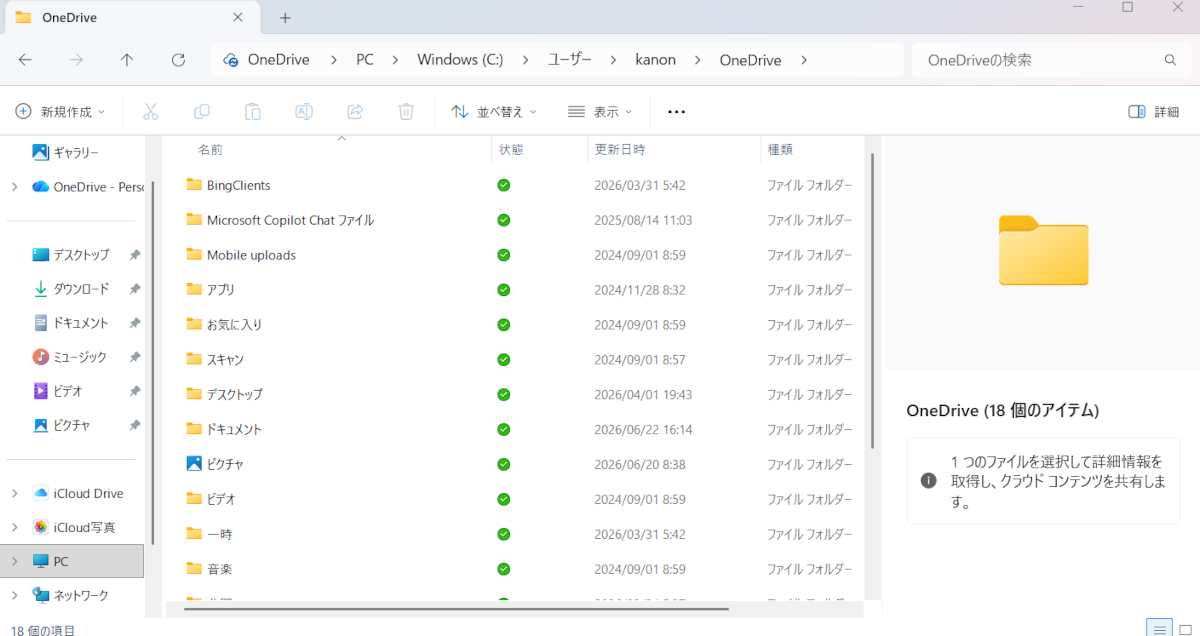Open the 表示 view dropdown

(x=600, y=112)
